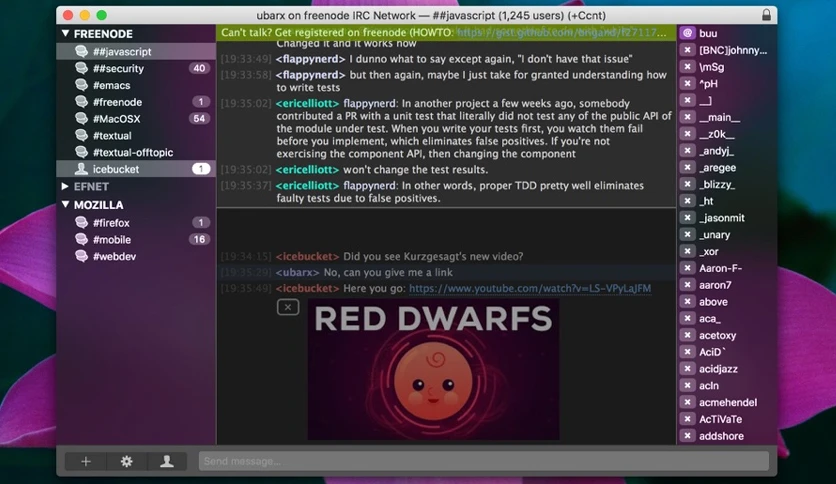
Task: Click the icon next to AcTiVaTe
Action: tap(687, 419)
